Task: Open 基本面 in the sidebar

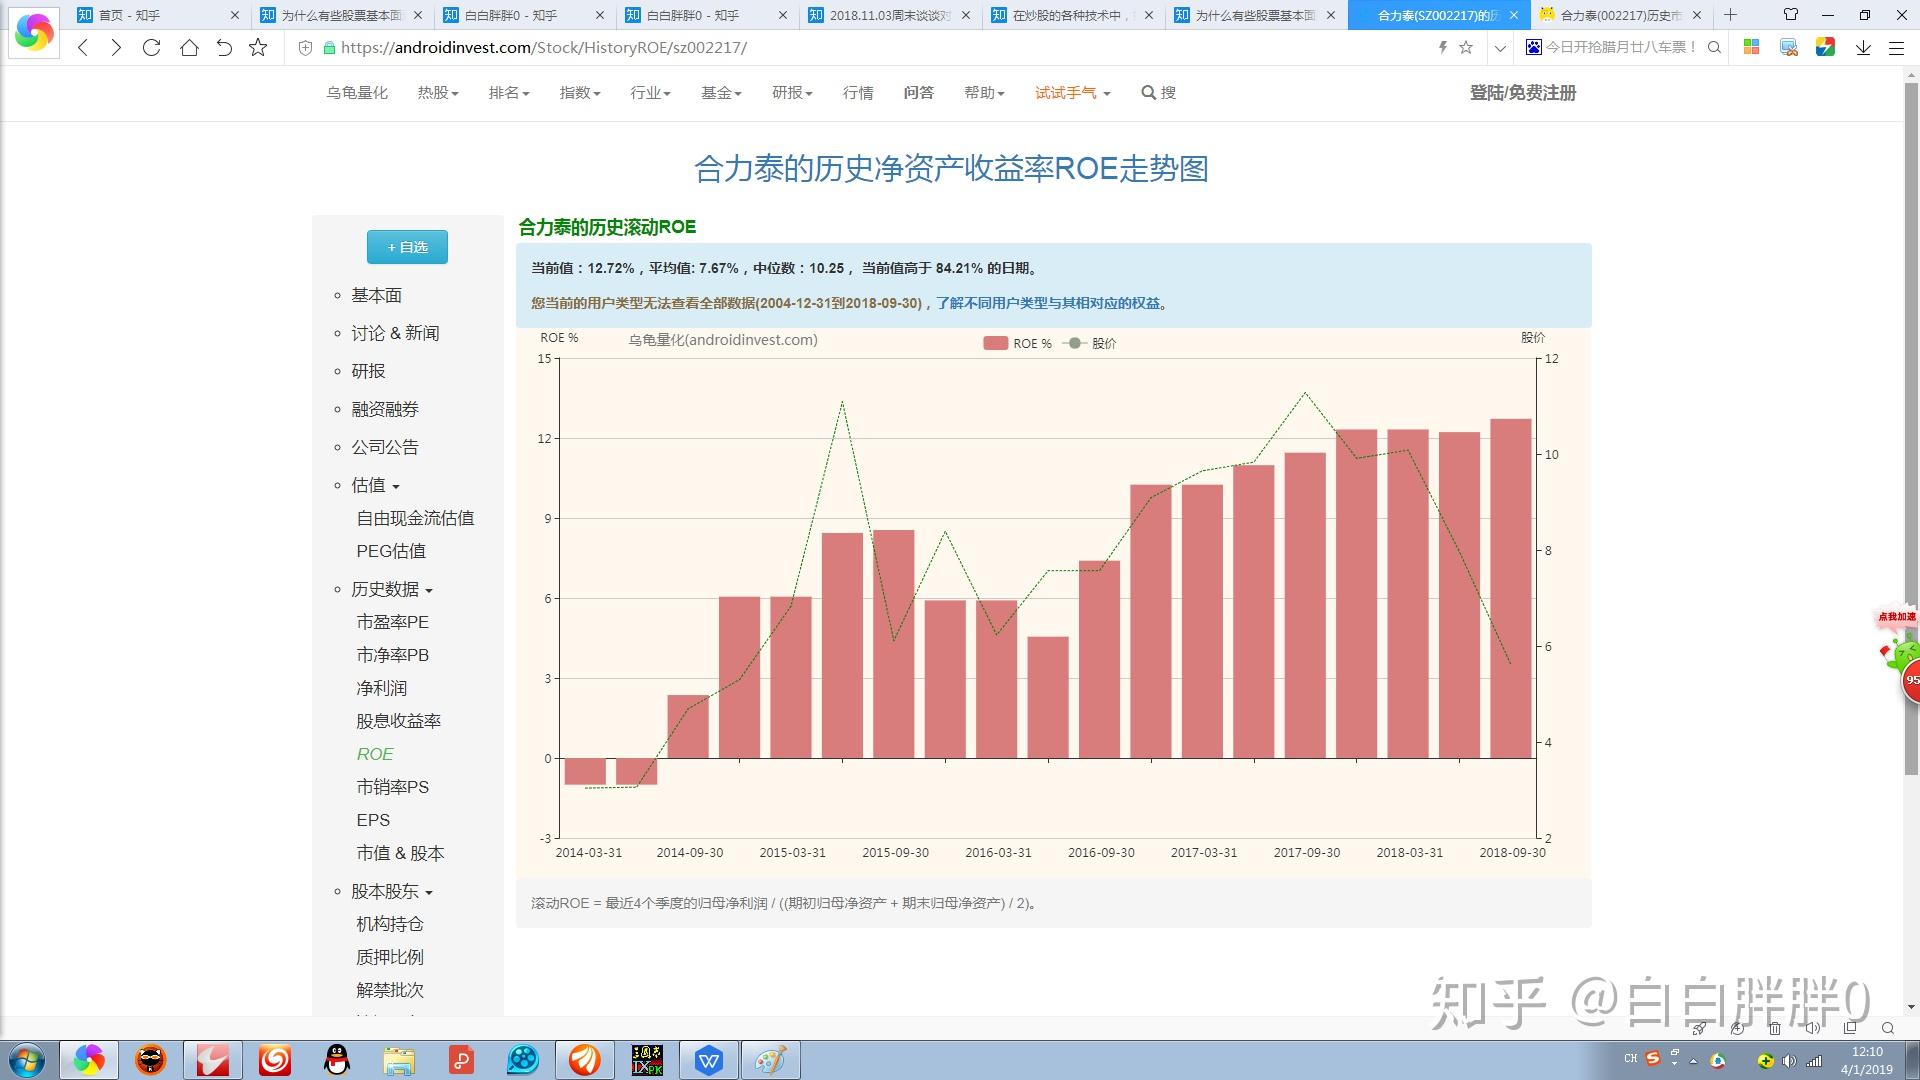Action: tap(376, 295)
